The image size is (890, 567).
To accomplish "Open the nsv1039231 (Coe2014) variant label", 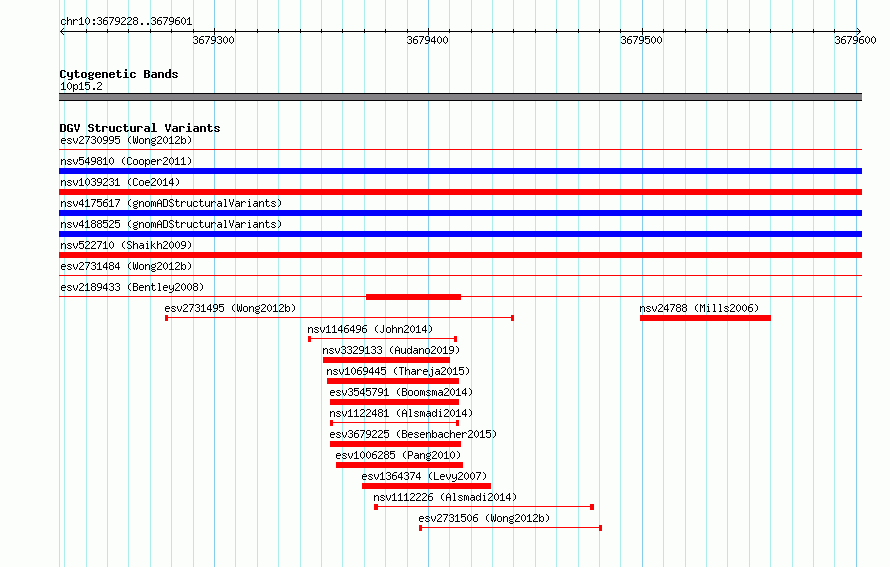I will [x=120, y=182].
